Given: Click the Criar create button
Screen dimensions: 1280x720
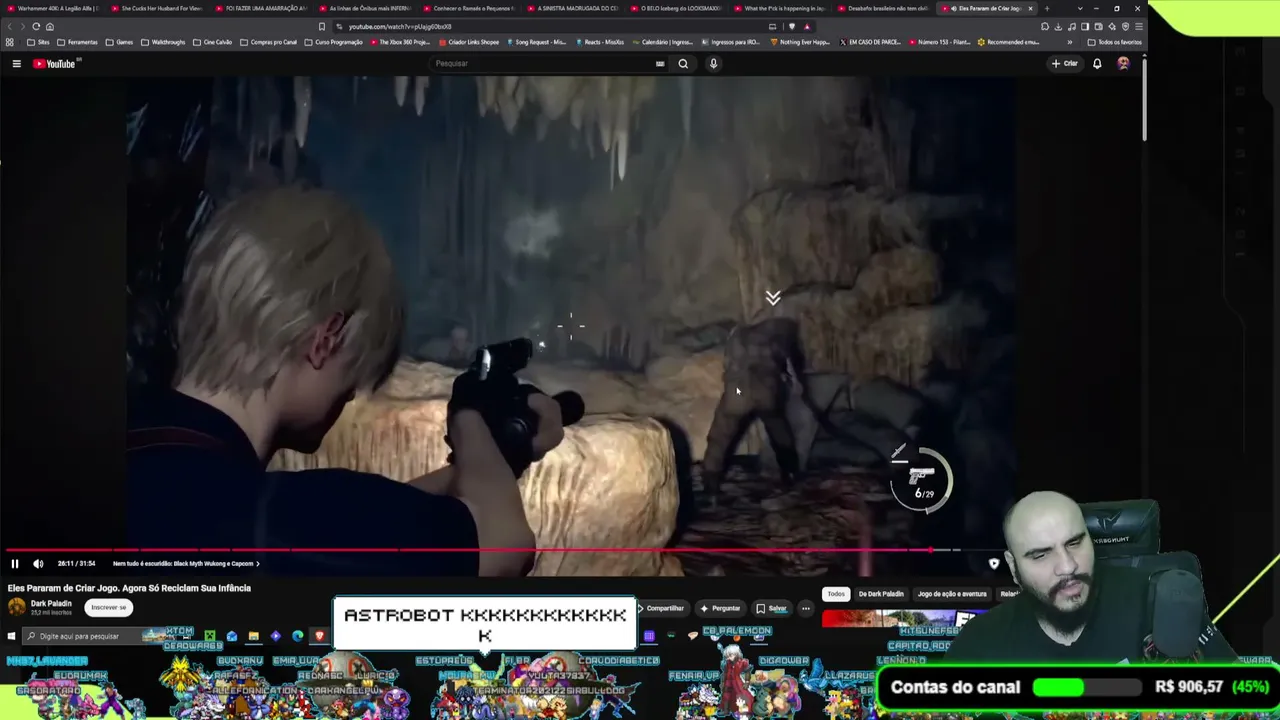Looking at the screenshot, I should click(x=1065, y=64).
